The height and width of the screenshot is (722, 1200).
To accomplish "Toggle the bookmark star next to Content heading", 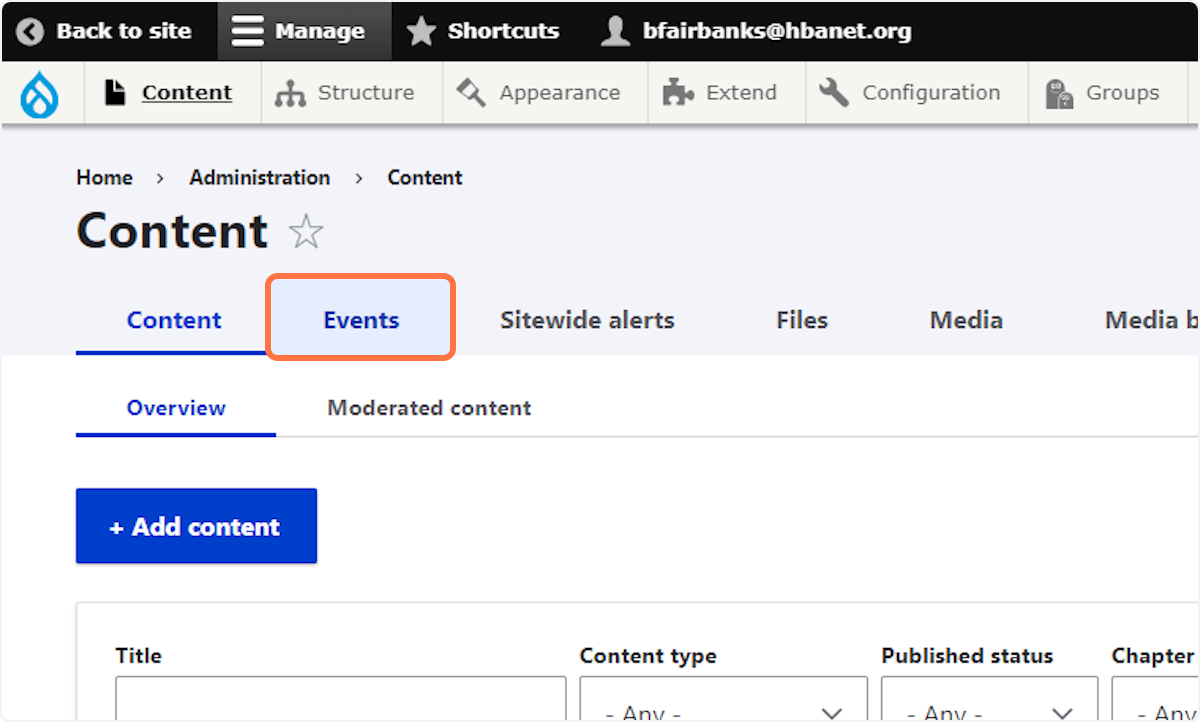I will point(306,231).
